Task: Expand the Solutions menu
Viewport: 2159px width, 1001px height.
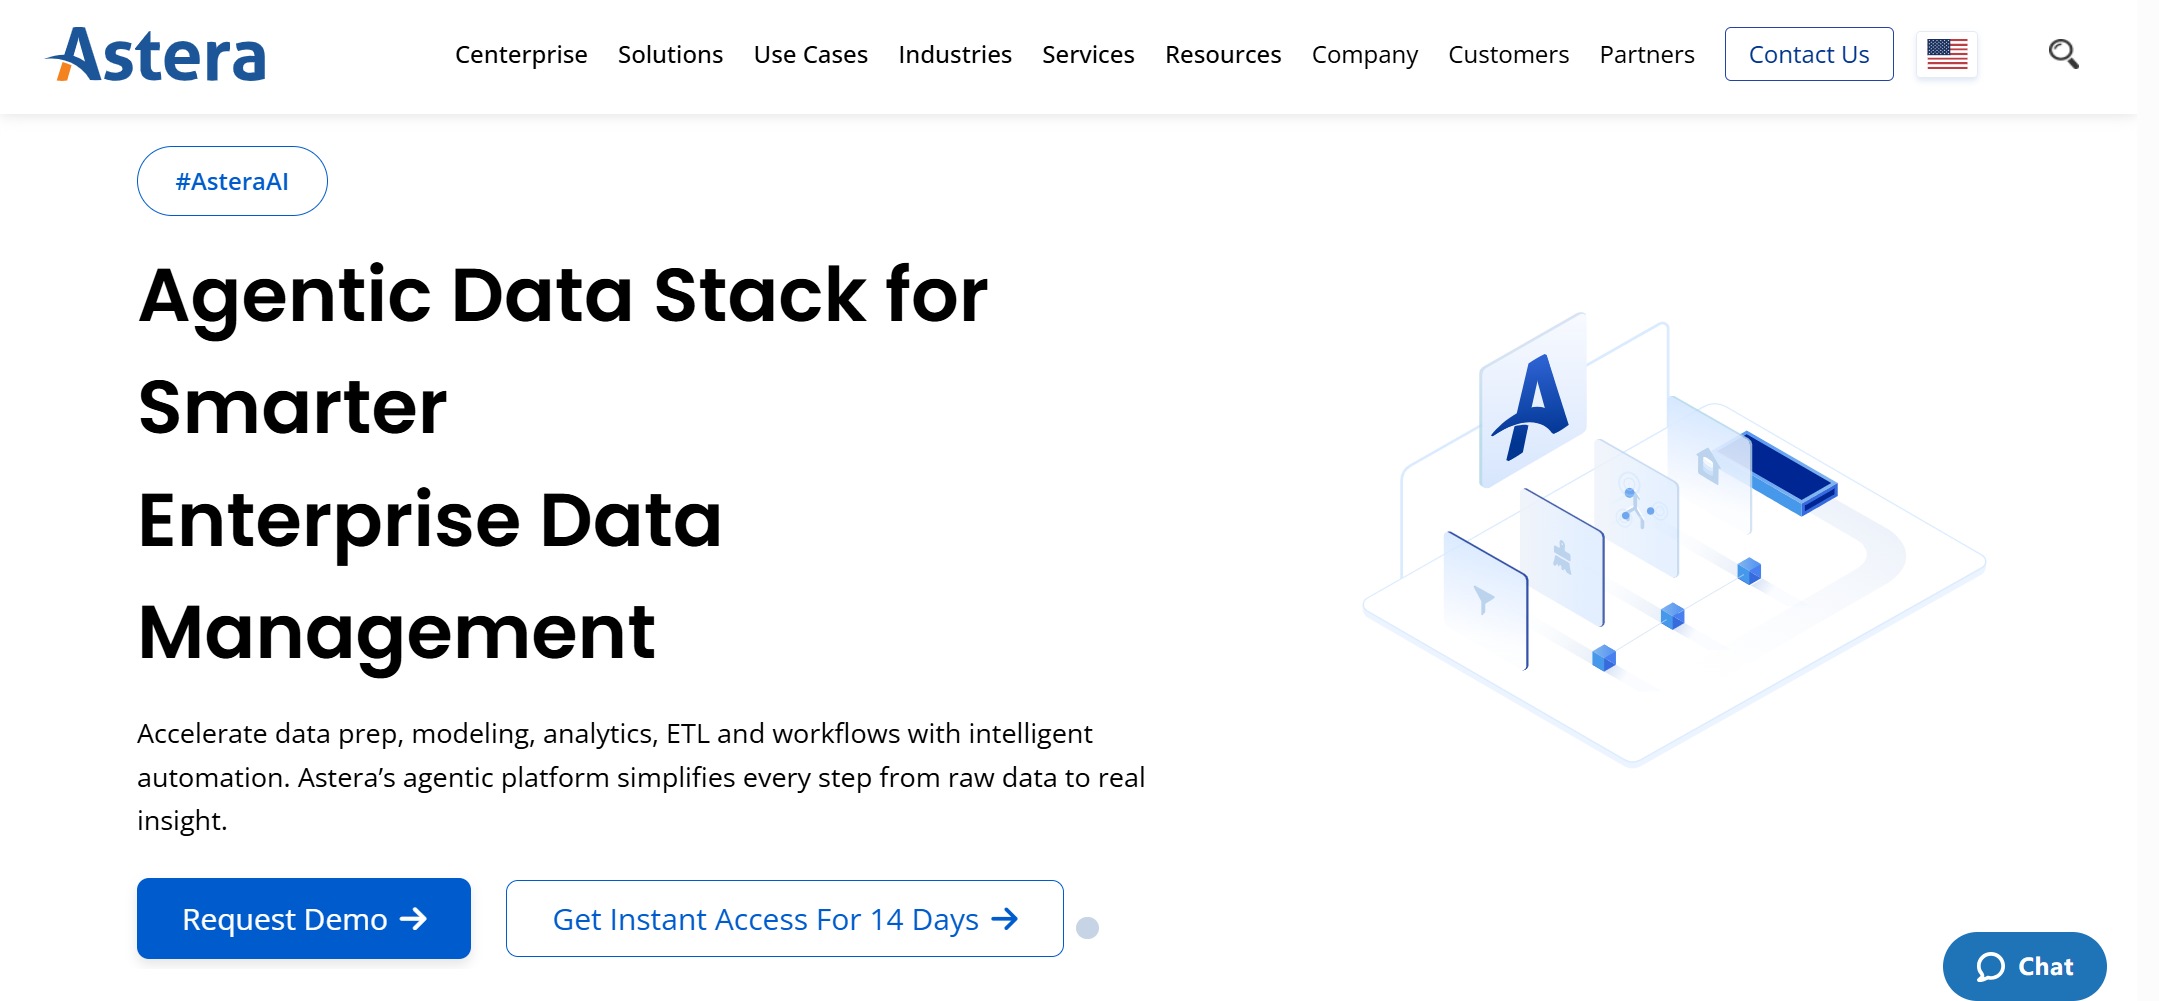Action: click(670, 55)
